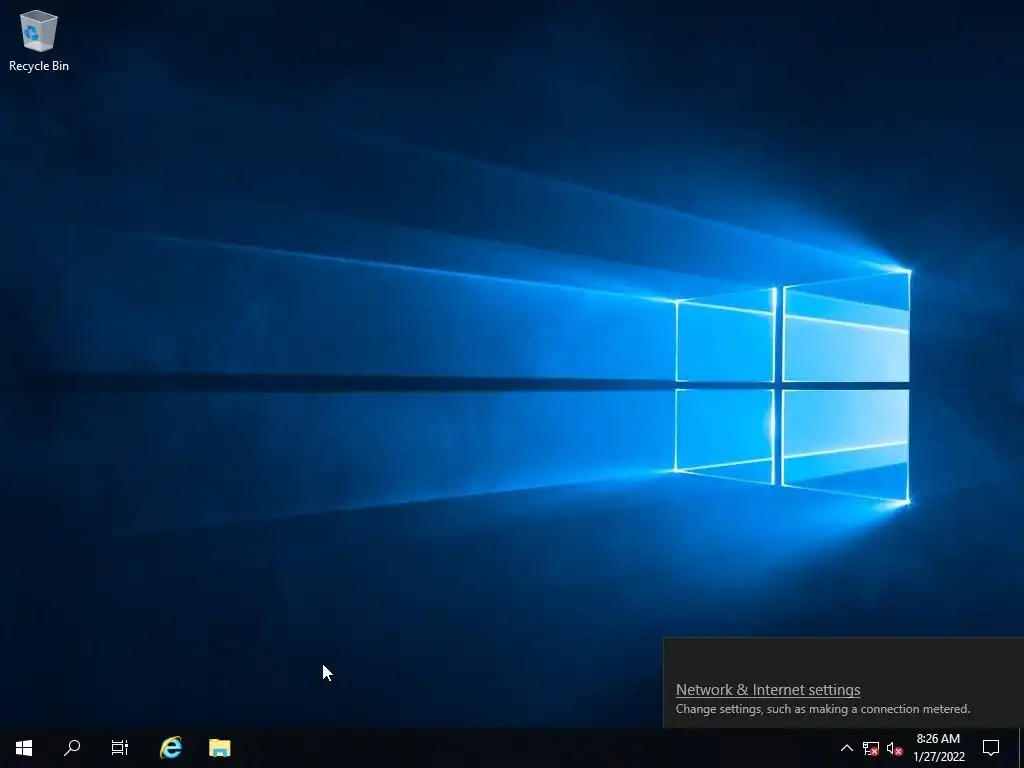Viewport: 1024px width, 768px height.
Task: Open taskbar search magnifier
Action: click(x=72, y=748)
